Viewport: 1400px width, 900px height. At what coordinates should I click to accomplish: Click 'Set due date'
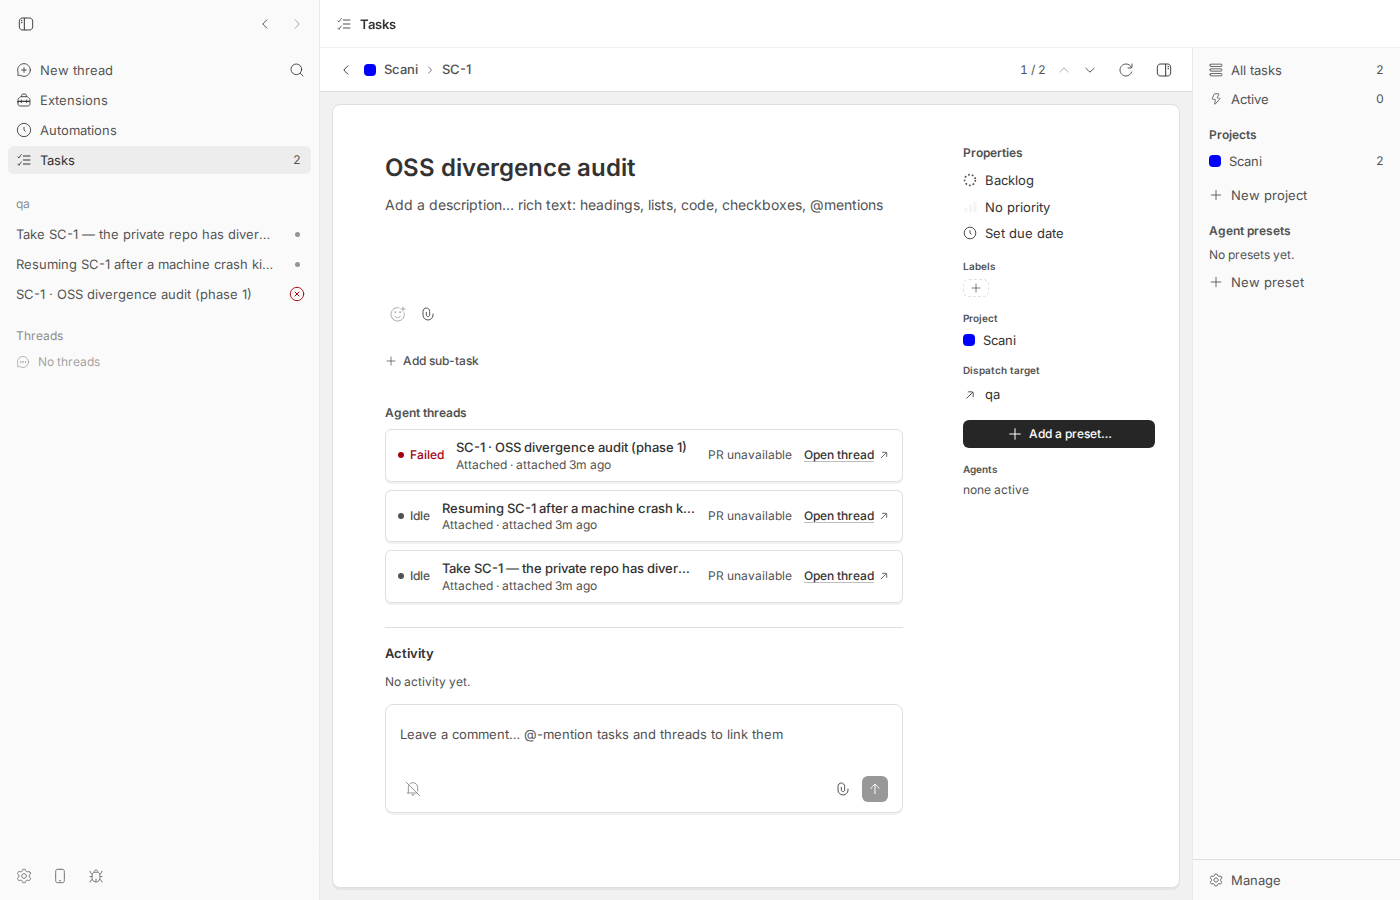tap(1013, 233)
